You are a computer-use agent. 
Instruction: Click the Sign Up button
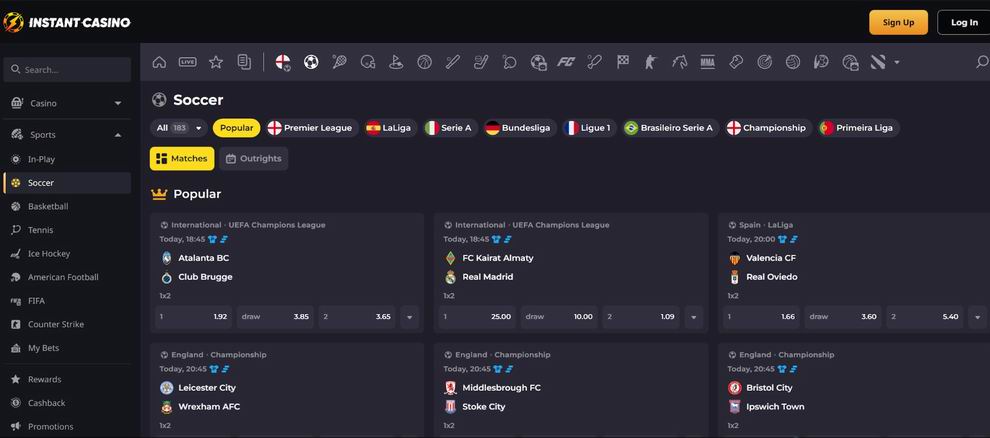coord(898,22)
